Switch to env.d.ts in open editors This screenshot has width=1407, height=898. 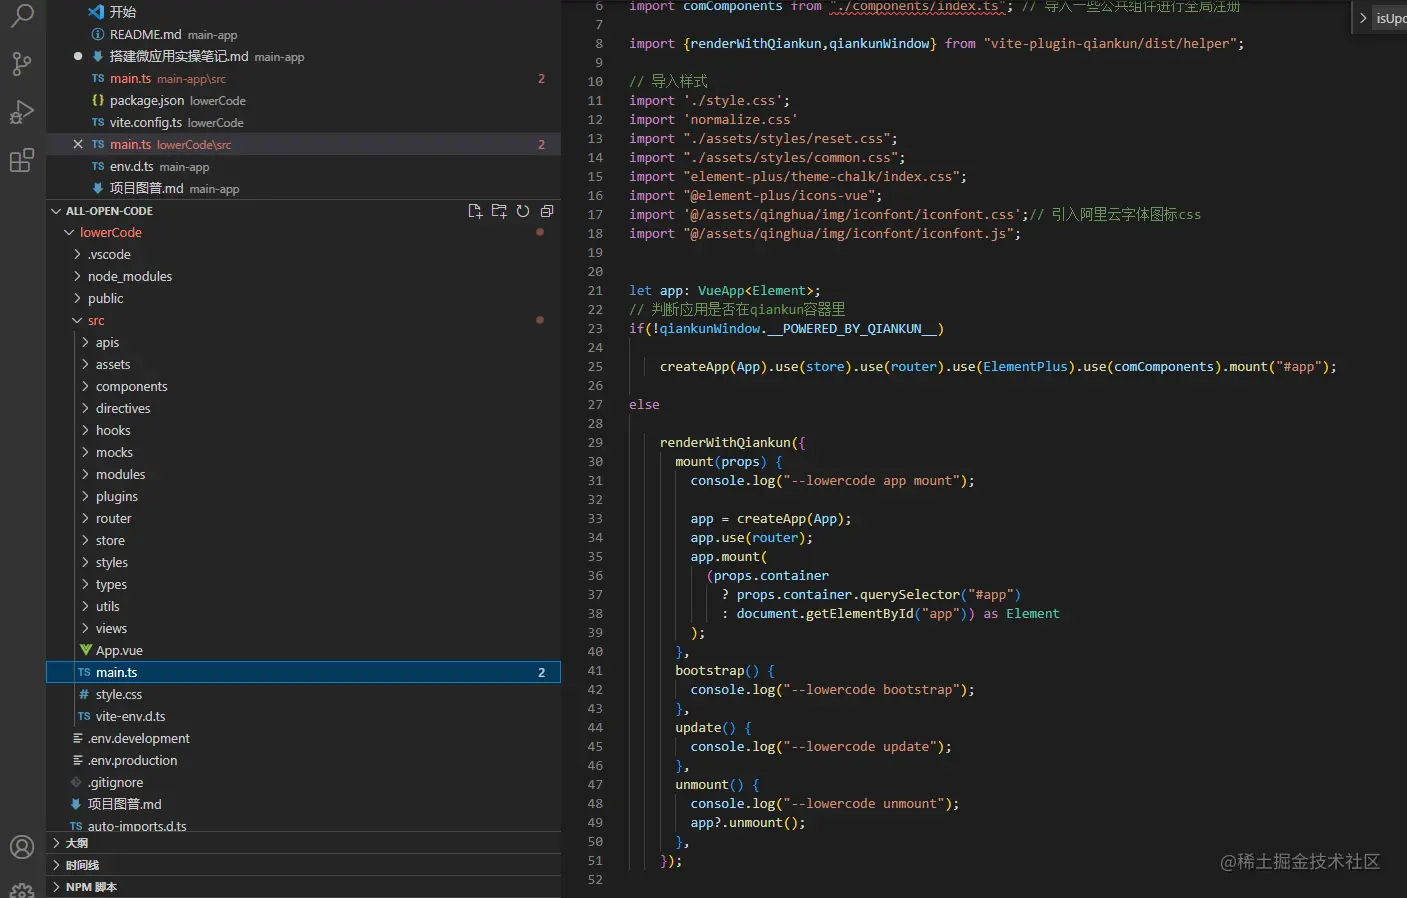click(x=304, y=167)
